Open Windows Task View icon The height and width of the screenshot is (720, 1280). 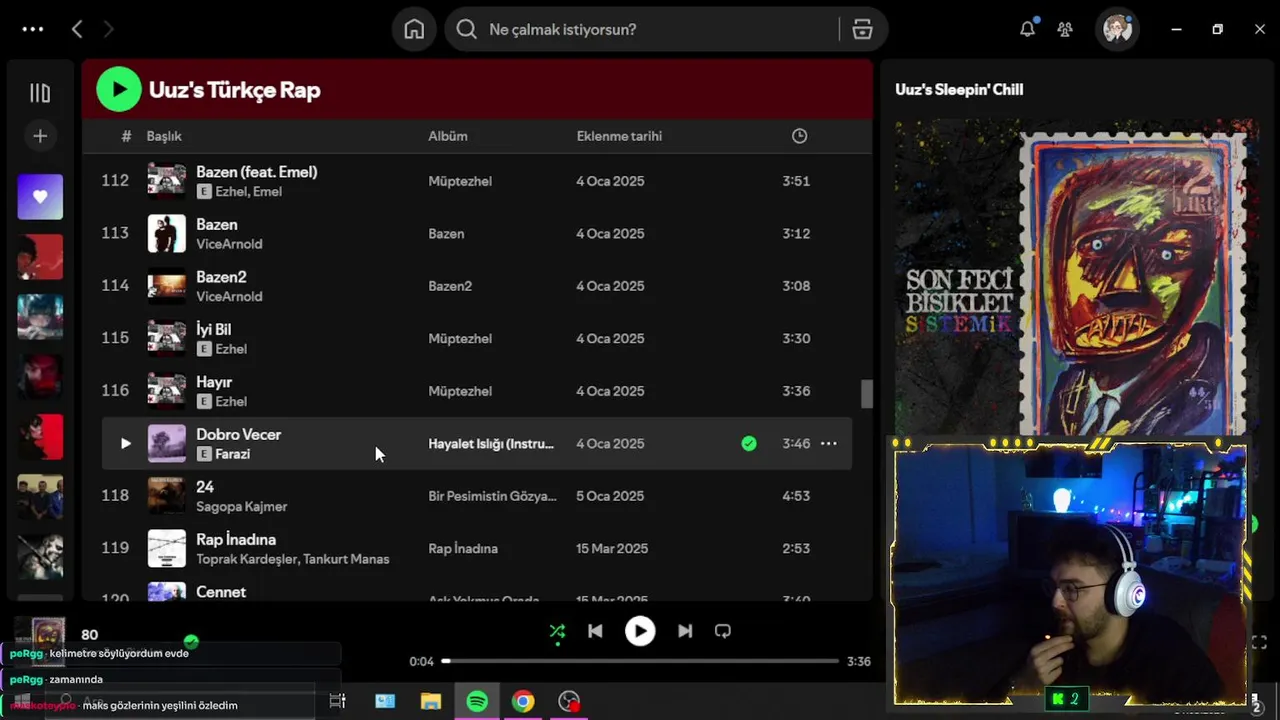click(337, 701)
